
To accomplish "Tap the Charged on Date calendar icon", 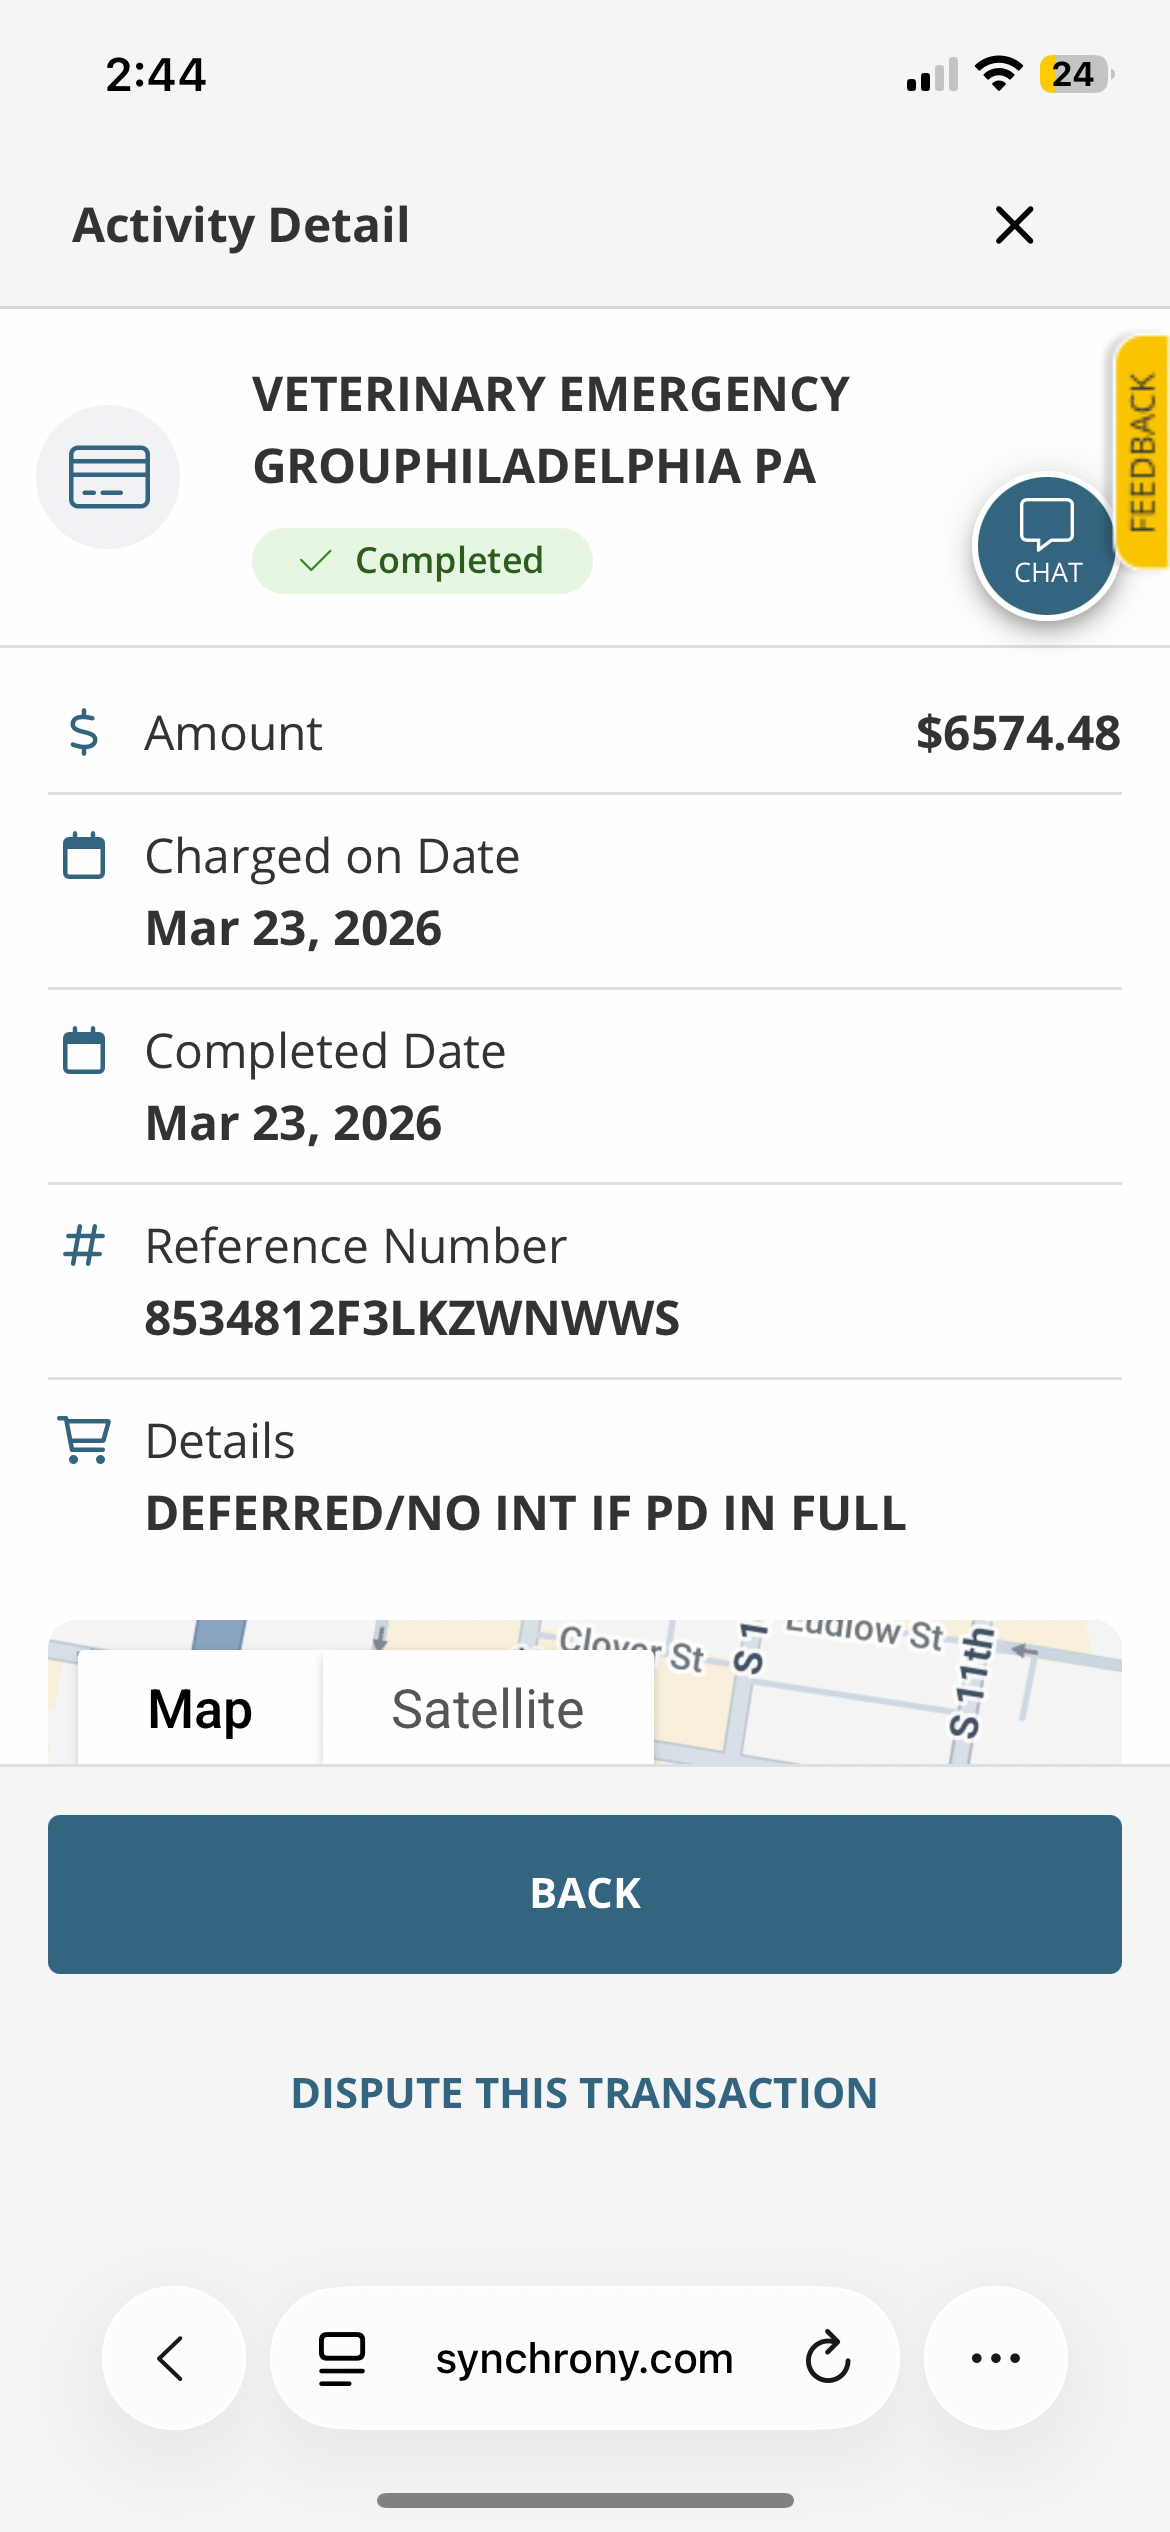I will click(x=84, y=856).
